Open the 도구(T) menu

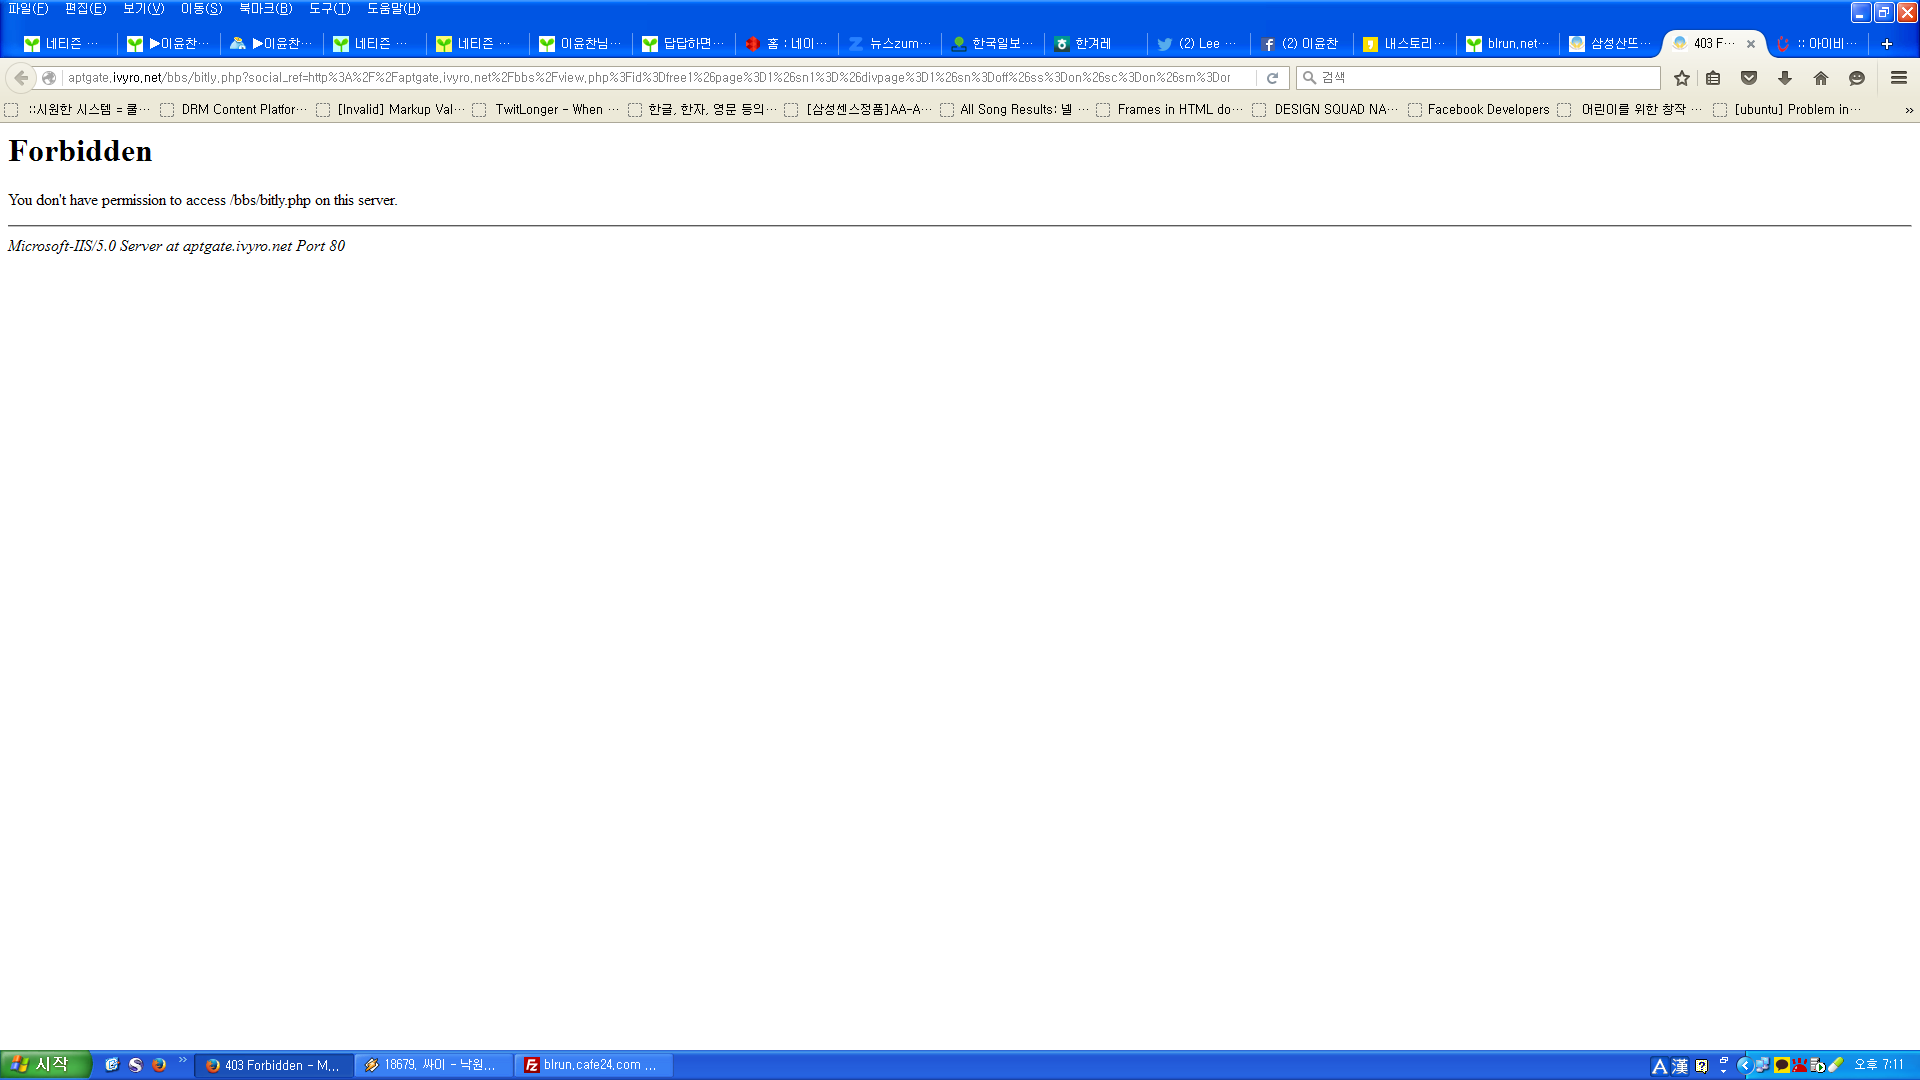pos(329,9)
